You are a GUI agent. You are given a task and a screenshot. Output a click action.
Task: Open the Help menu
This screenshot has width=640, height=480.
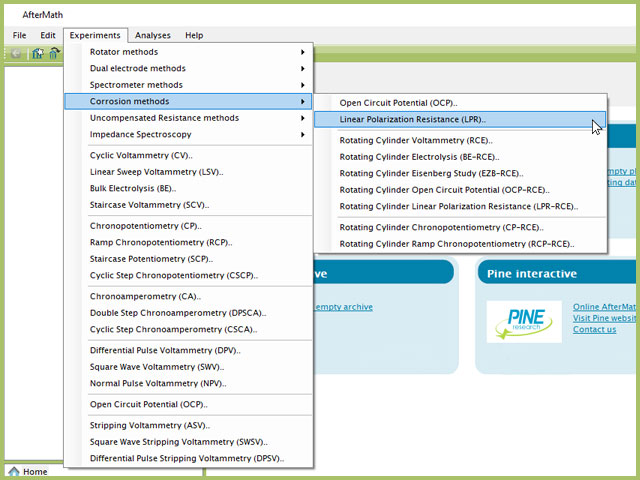[194, 35]
